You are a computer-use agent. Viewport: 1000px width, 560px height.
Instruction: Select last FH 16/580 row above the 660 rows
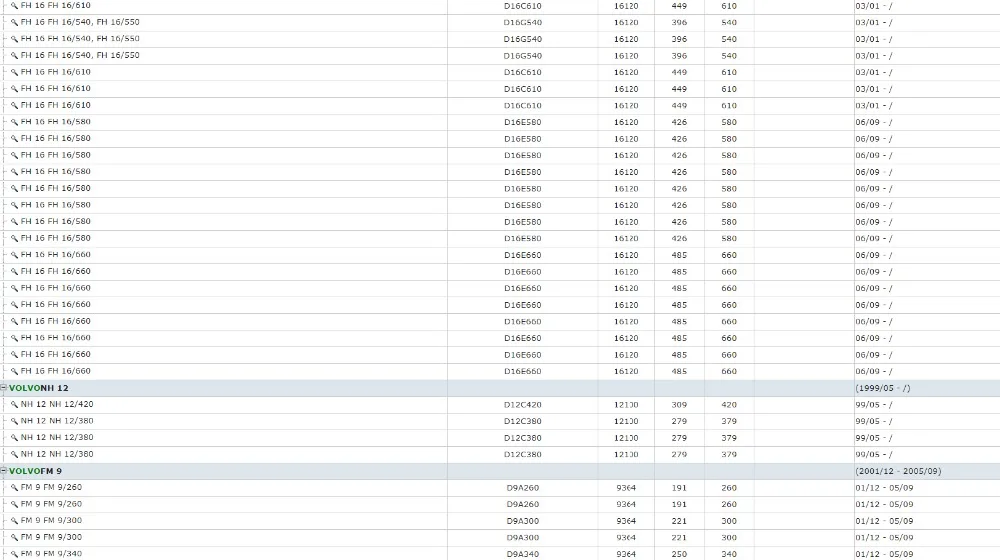coord(500,238)
